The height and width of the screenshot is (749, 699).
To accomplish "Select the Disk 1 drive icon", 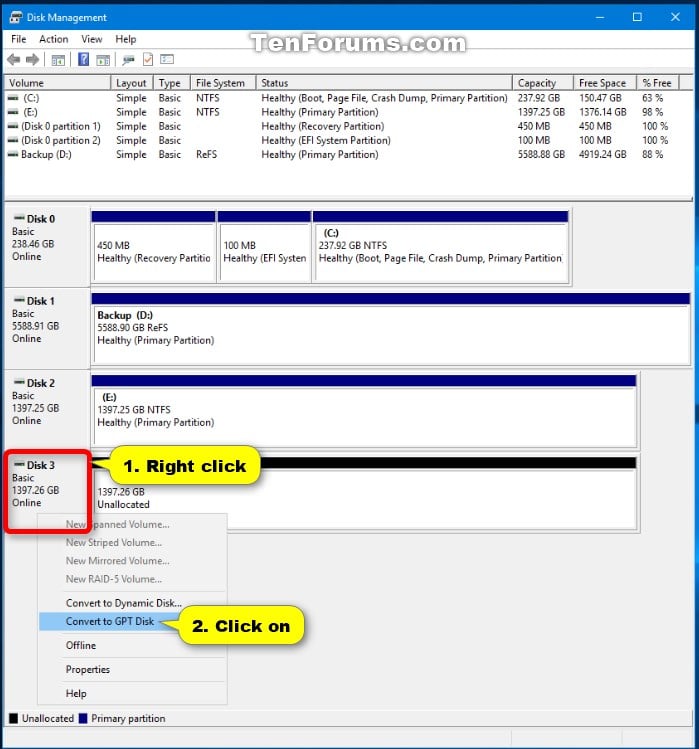I will click(x=19, y=300).
